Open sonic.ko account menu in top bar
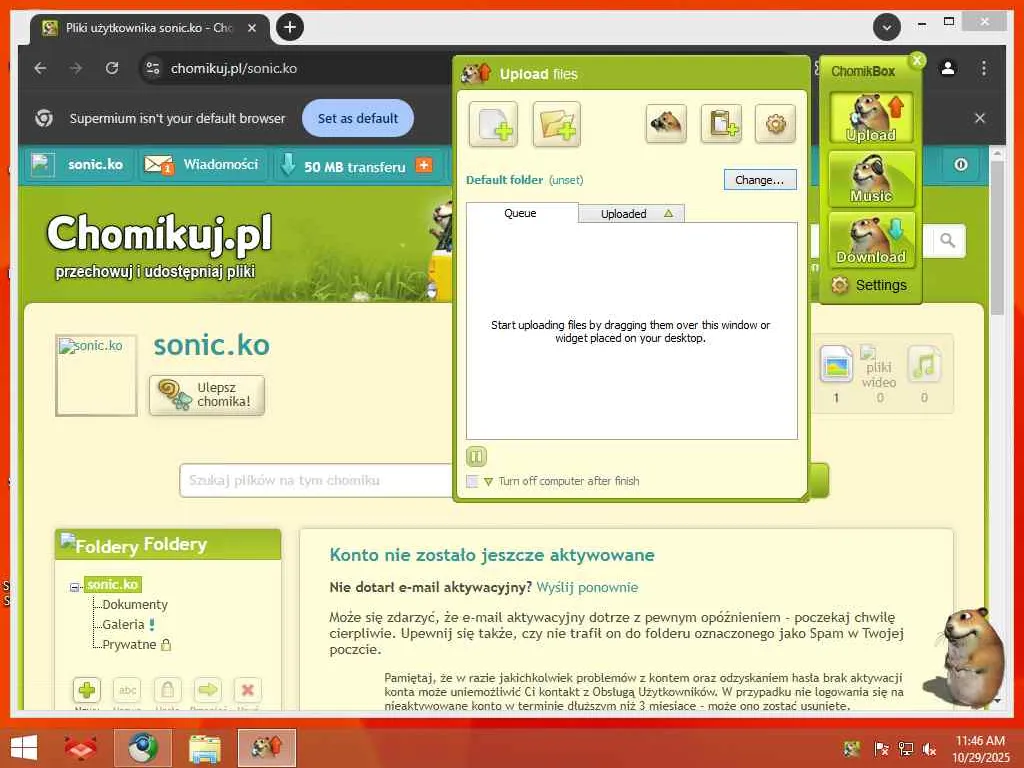Image resolution: width=1024 pixels, height=768 pixels. pos(78,165)
